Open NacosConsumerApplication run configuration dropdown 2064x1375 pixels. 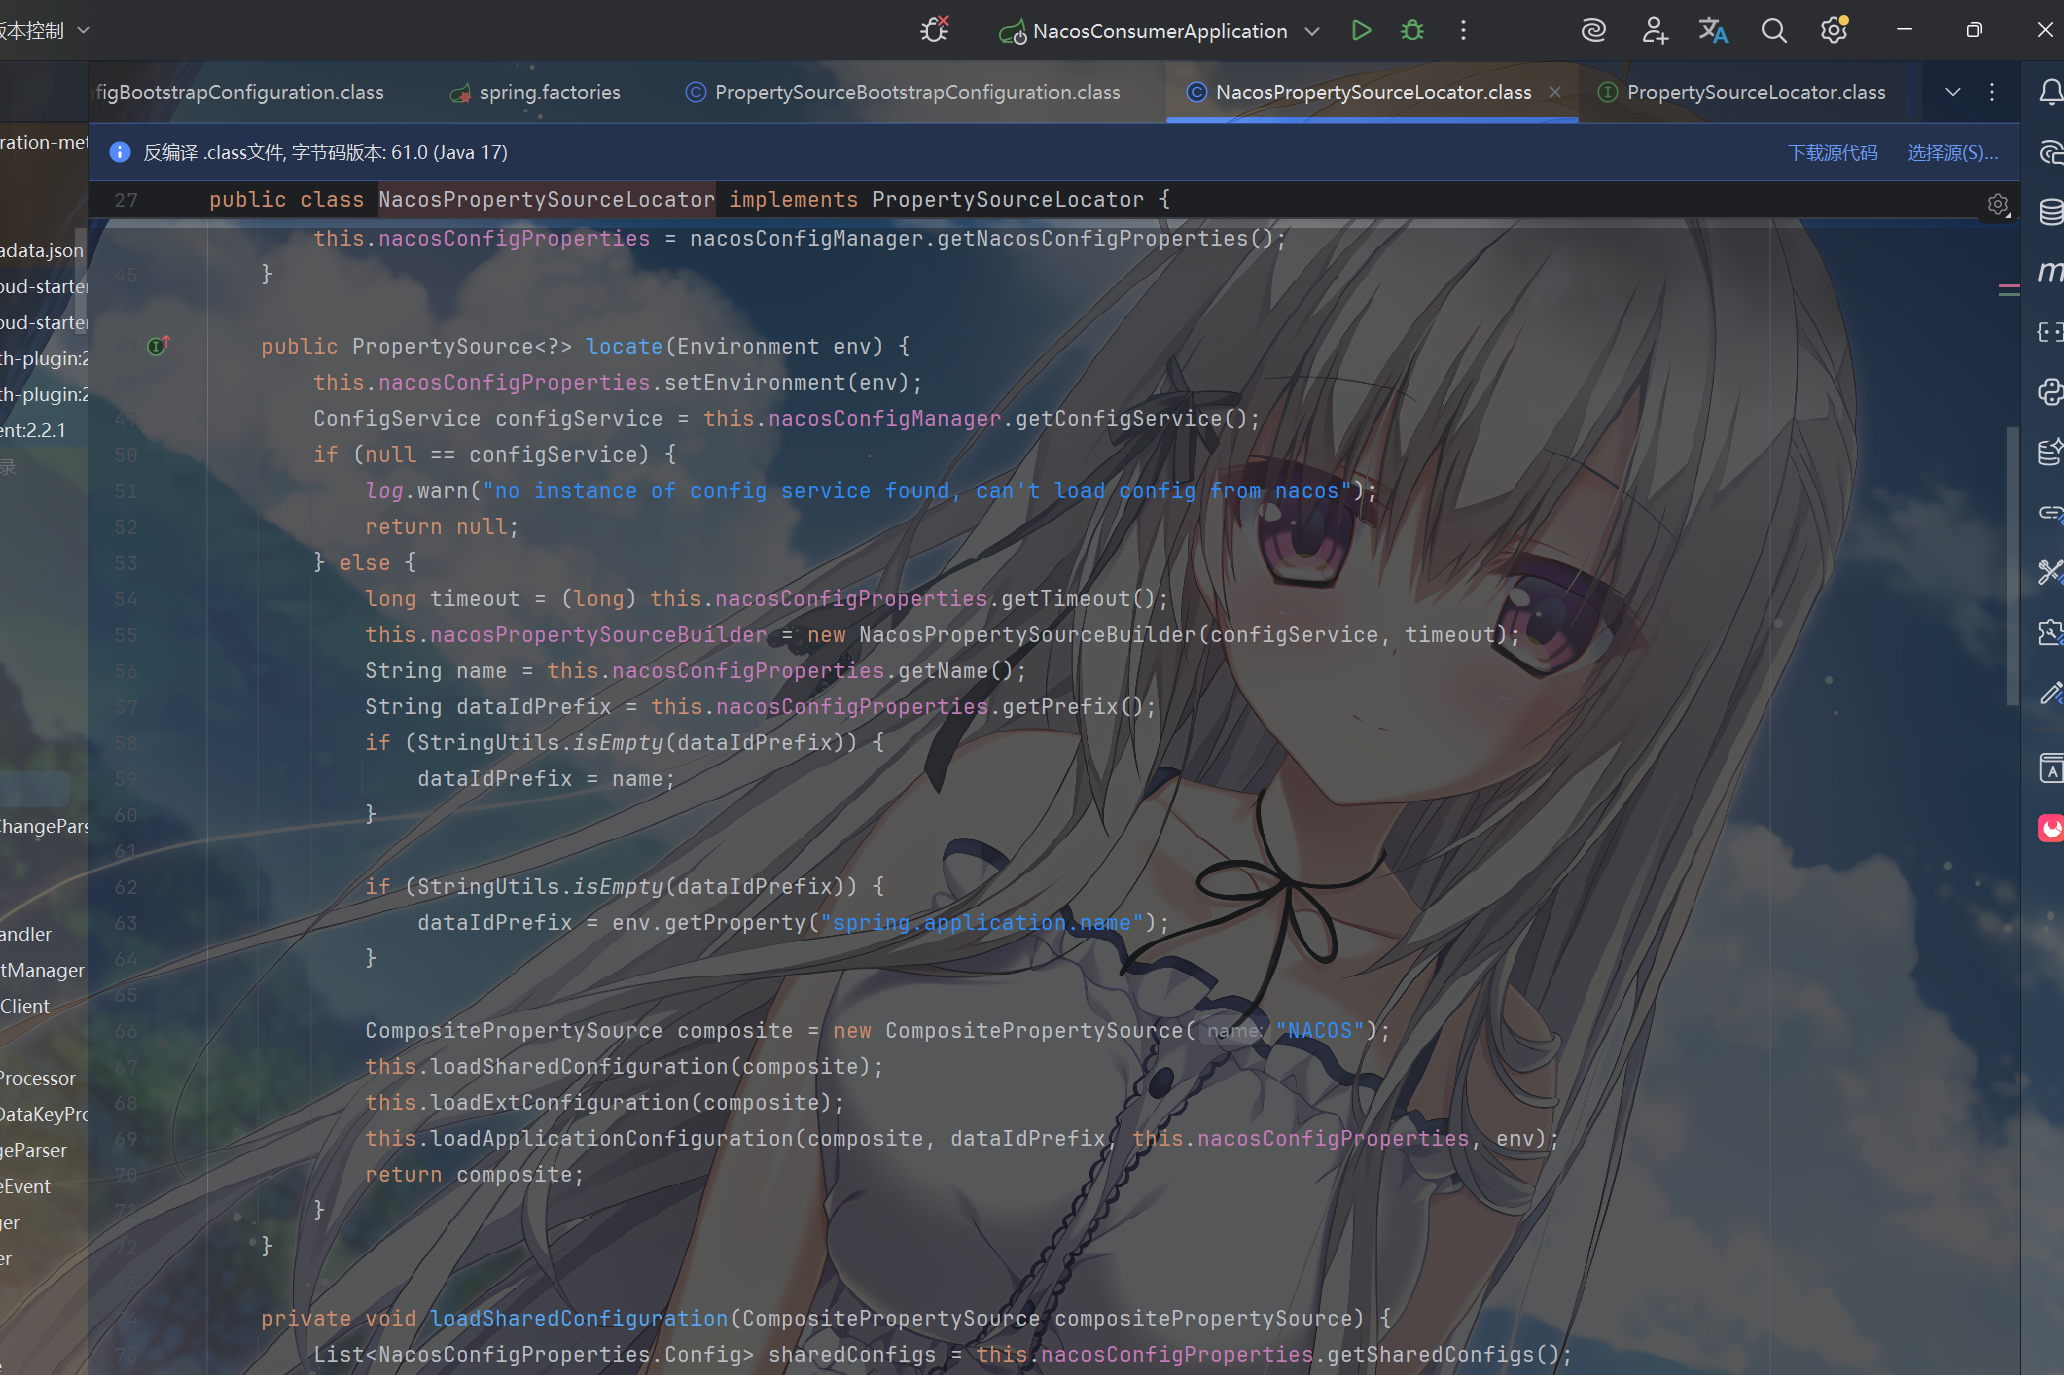1160,30
